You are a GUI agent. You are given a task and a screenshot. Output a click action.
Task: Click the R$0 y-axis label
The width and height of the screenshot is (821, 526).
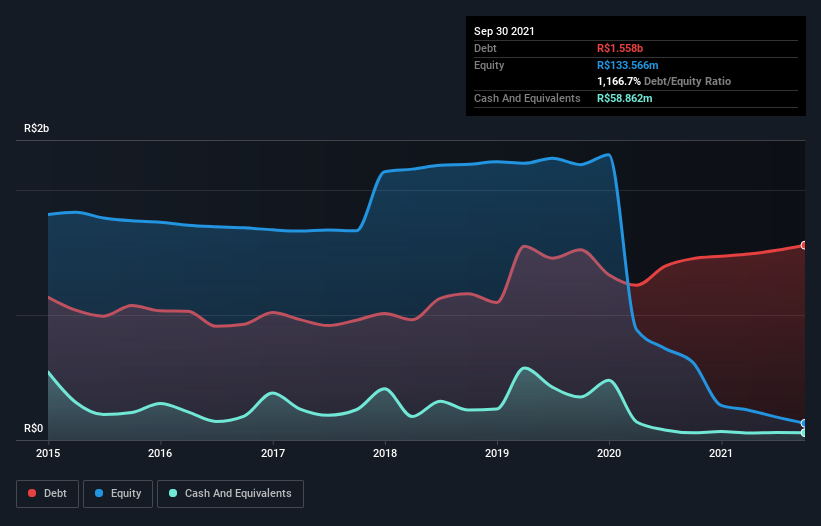[34, 429]
